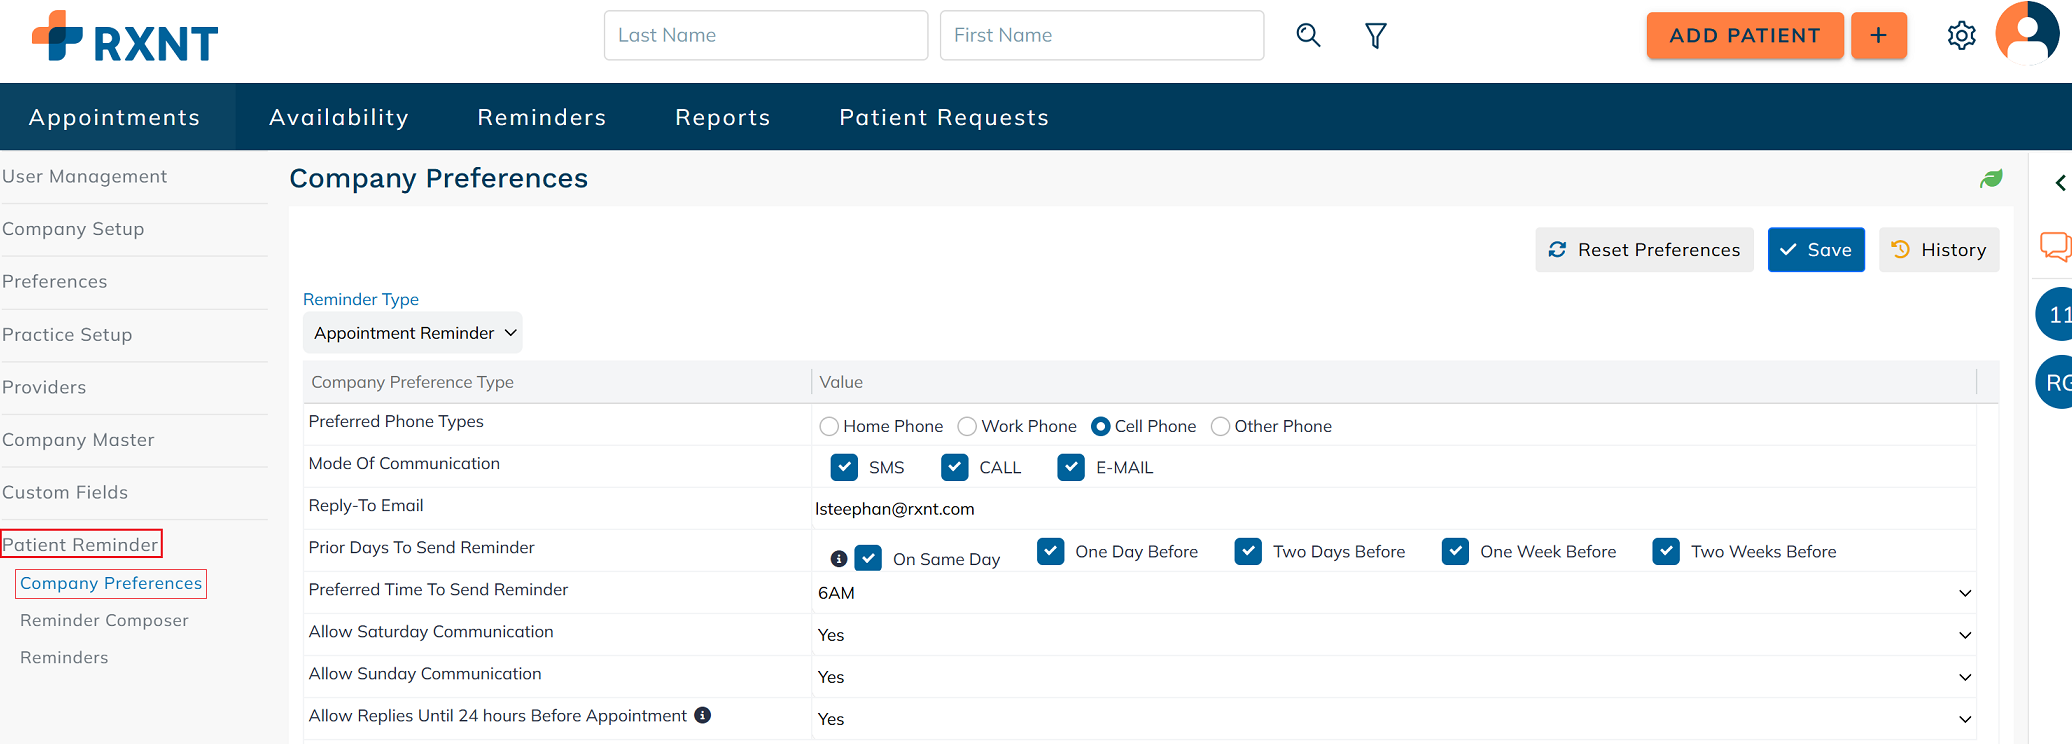Uncheck the On Same Day checkbox
Screen dimensions: 2072x744
[868, 558]
